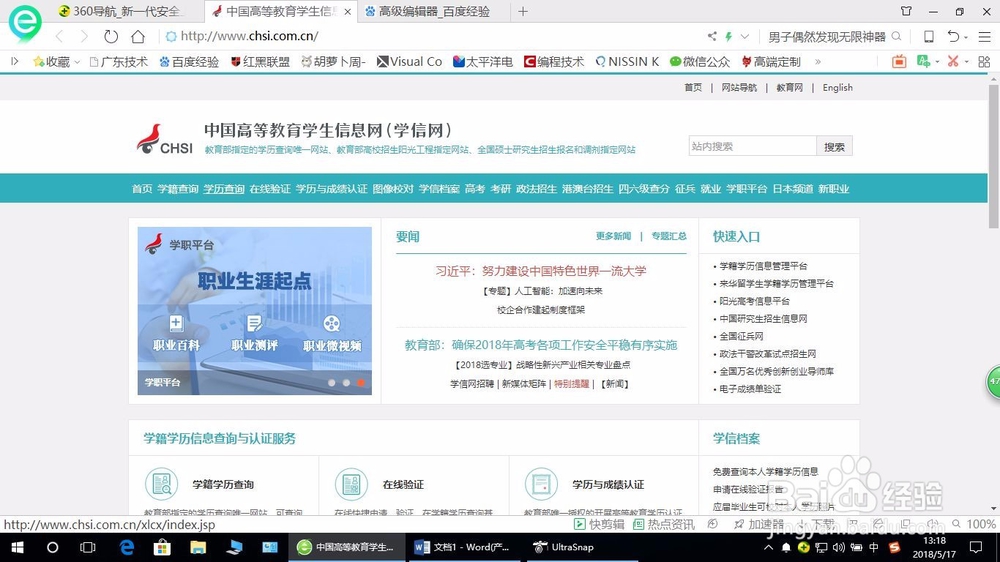Select the 在线验证 menu item
The image size is (1000, 562).
tap(270, 189)
